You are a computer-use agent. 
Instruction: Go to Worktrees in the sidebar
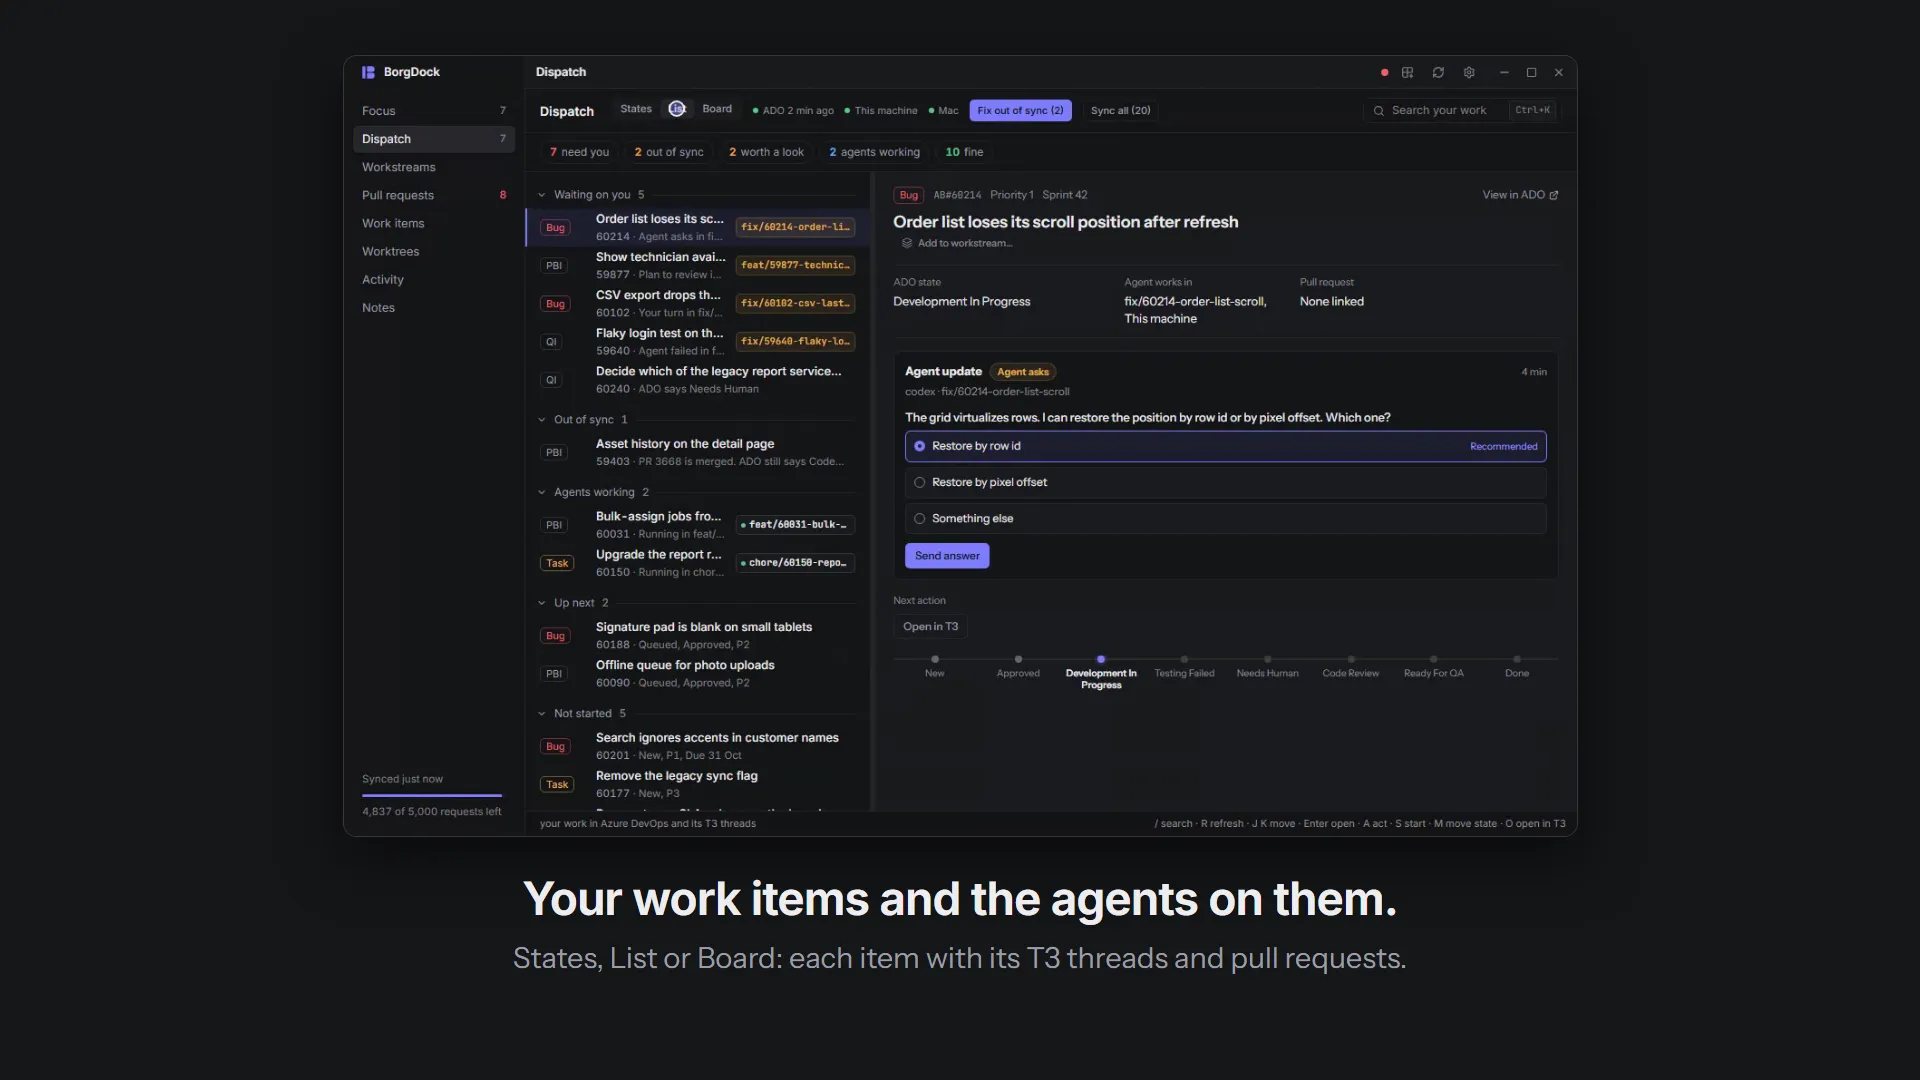(434, 251)
